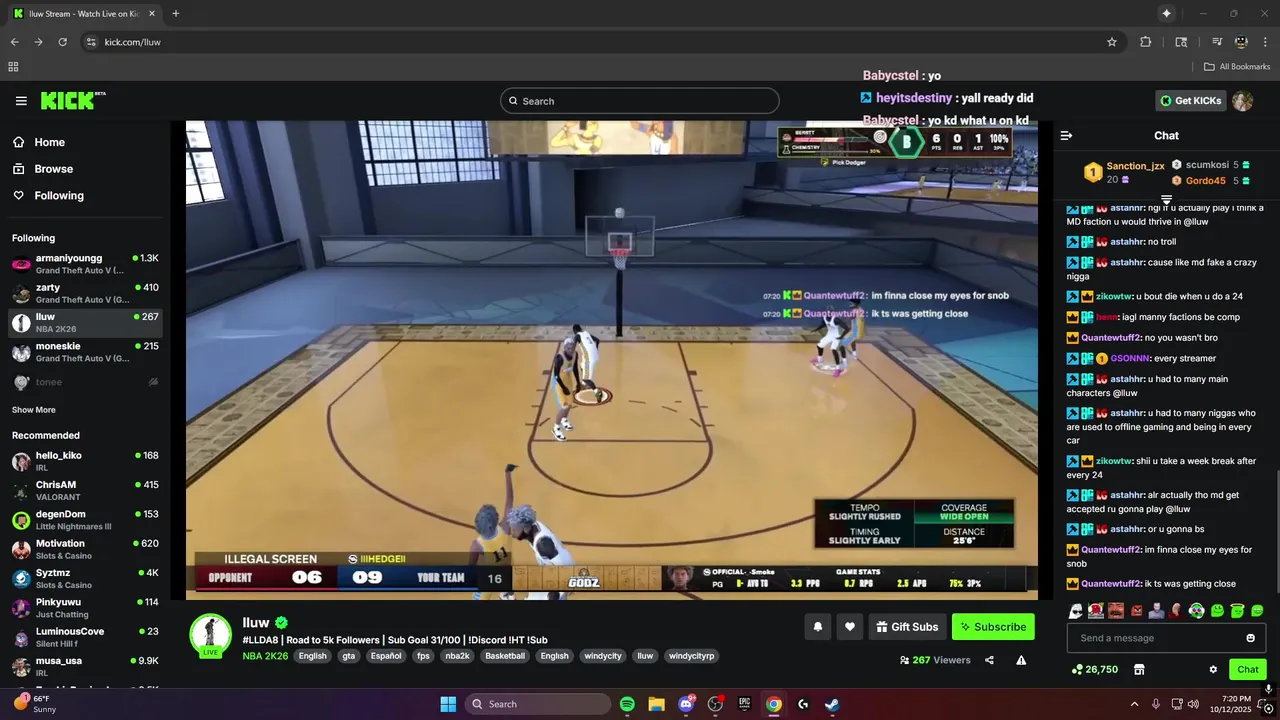Open chat settings gear
Image resolution: width=1280 pixels, height=720 pixels.
pyautogui.click(x=1213, y=669)
